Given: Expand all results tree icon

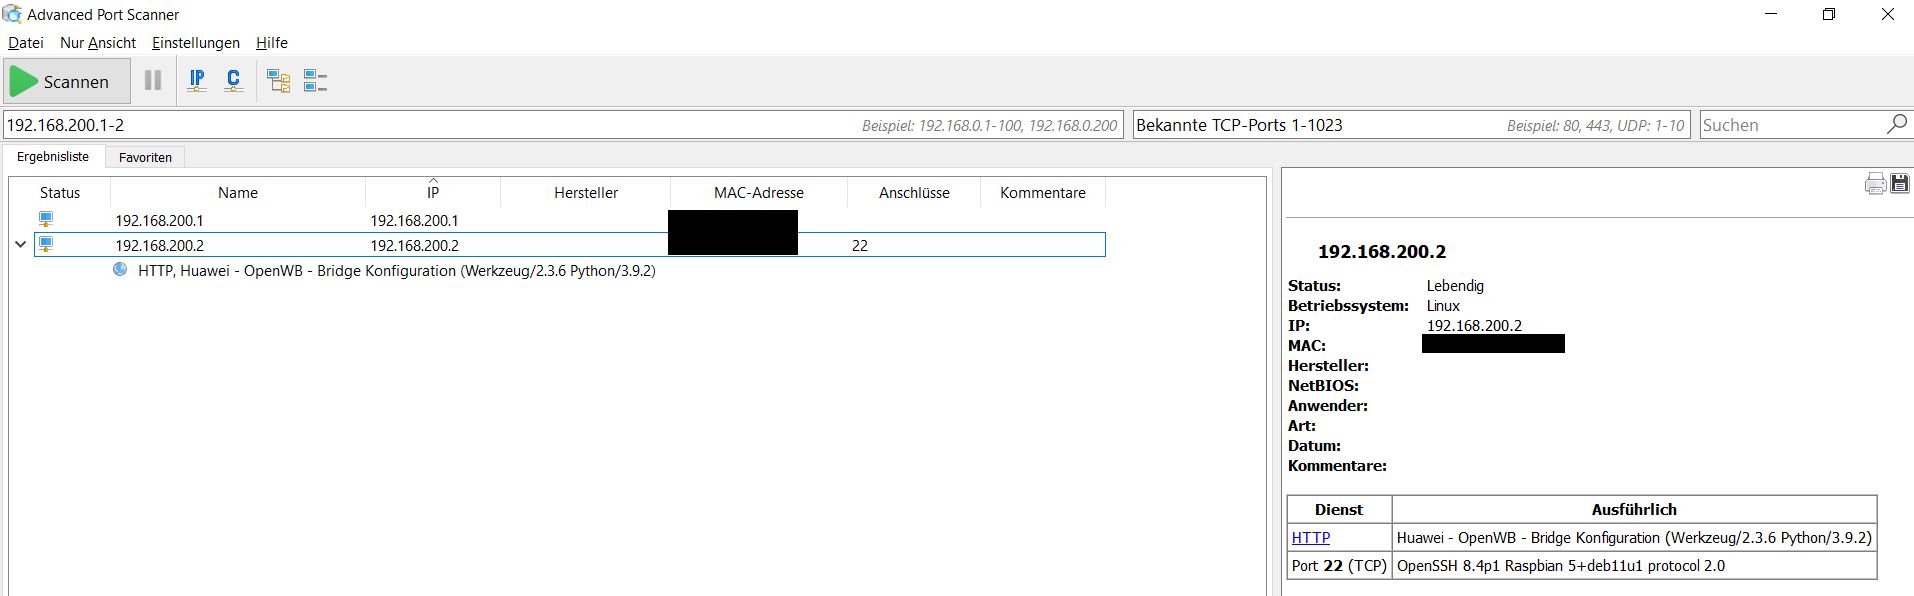Looking at the screenshot, I should (278, 81).
